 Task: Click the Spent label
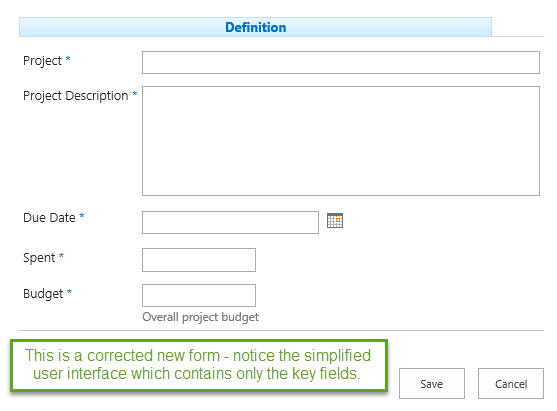[x=39, y=258]
